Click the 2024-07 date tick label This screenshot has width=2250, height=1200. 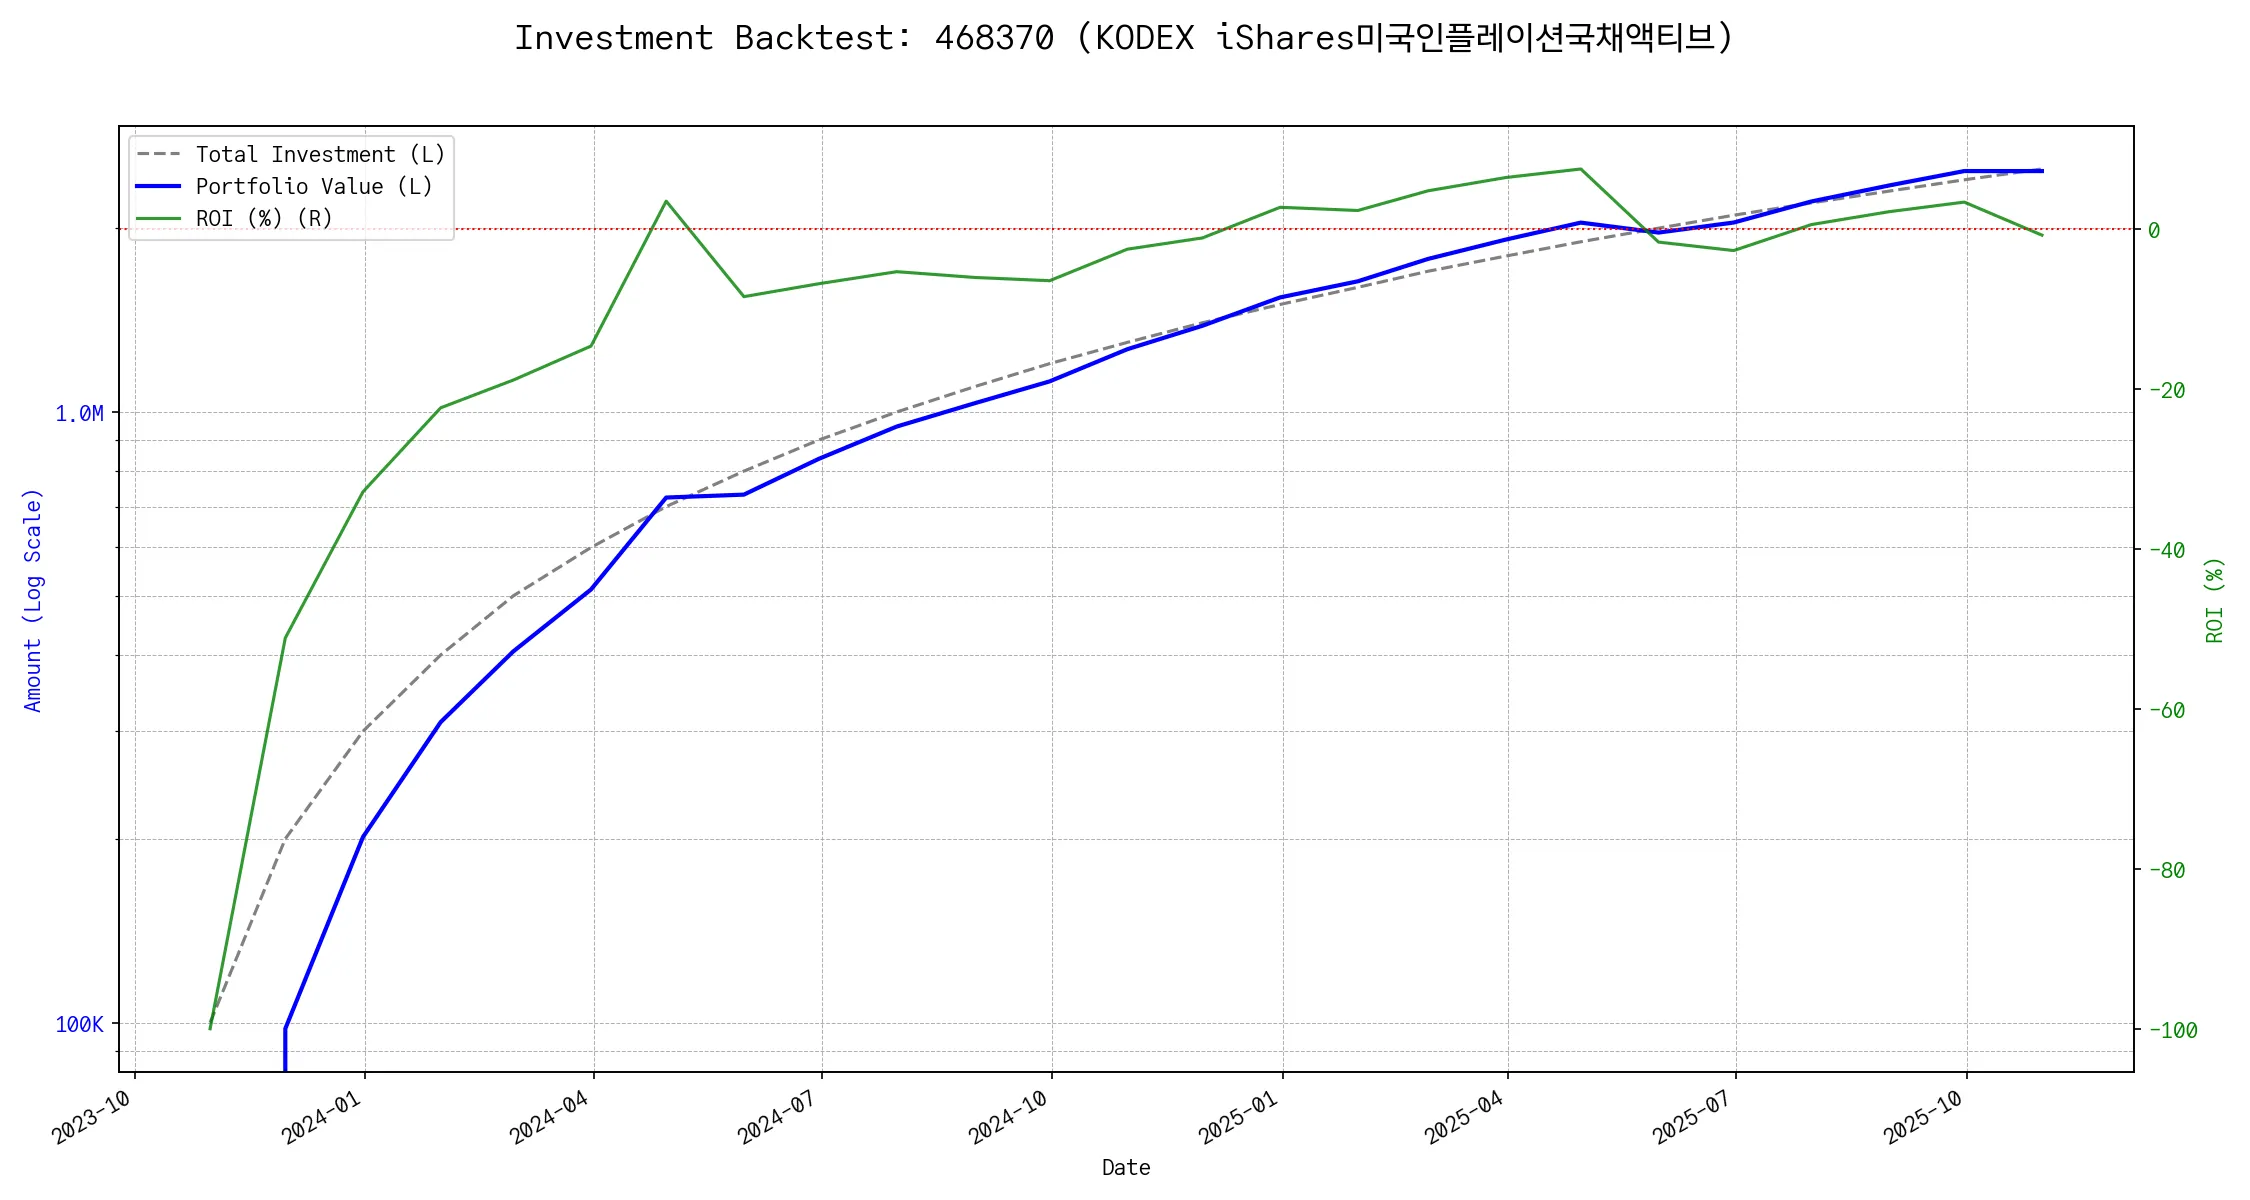coord(778,1118)
